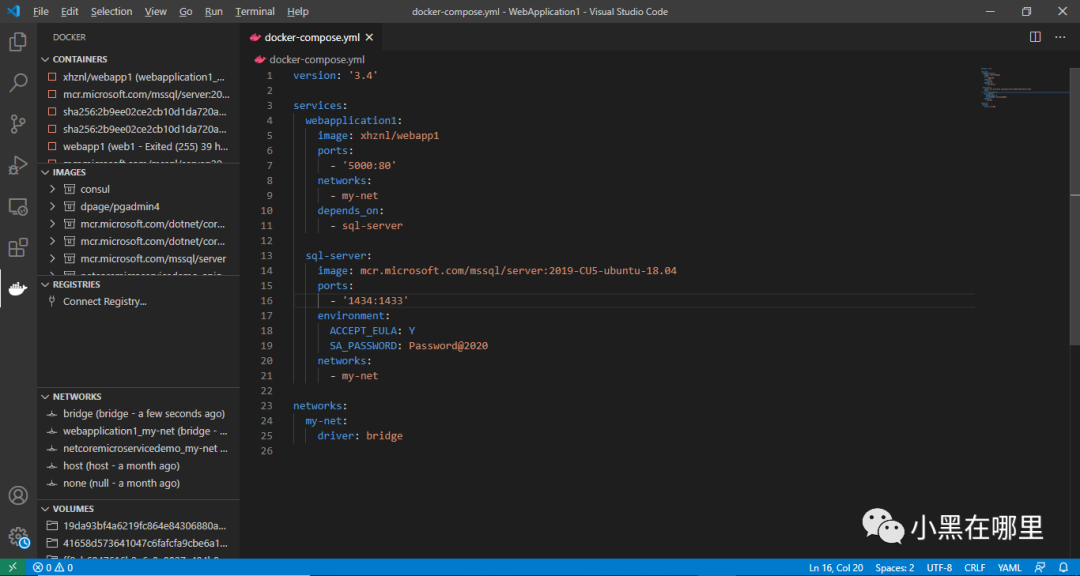The height and width of the screenshot is (576, 1080).
Task: Click the image: xhznl/webapp1 code line
Action: pyautogui.click(x=378, y=136)
